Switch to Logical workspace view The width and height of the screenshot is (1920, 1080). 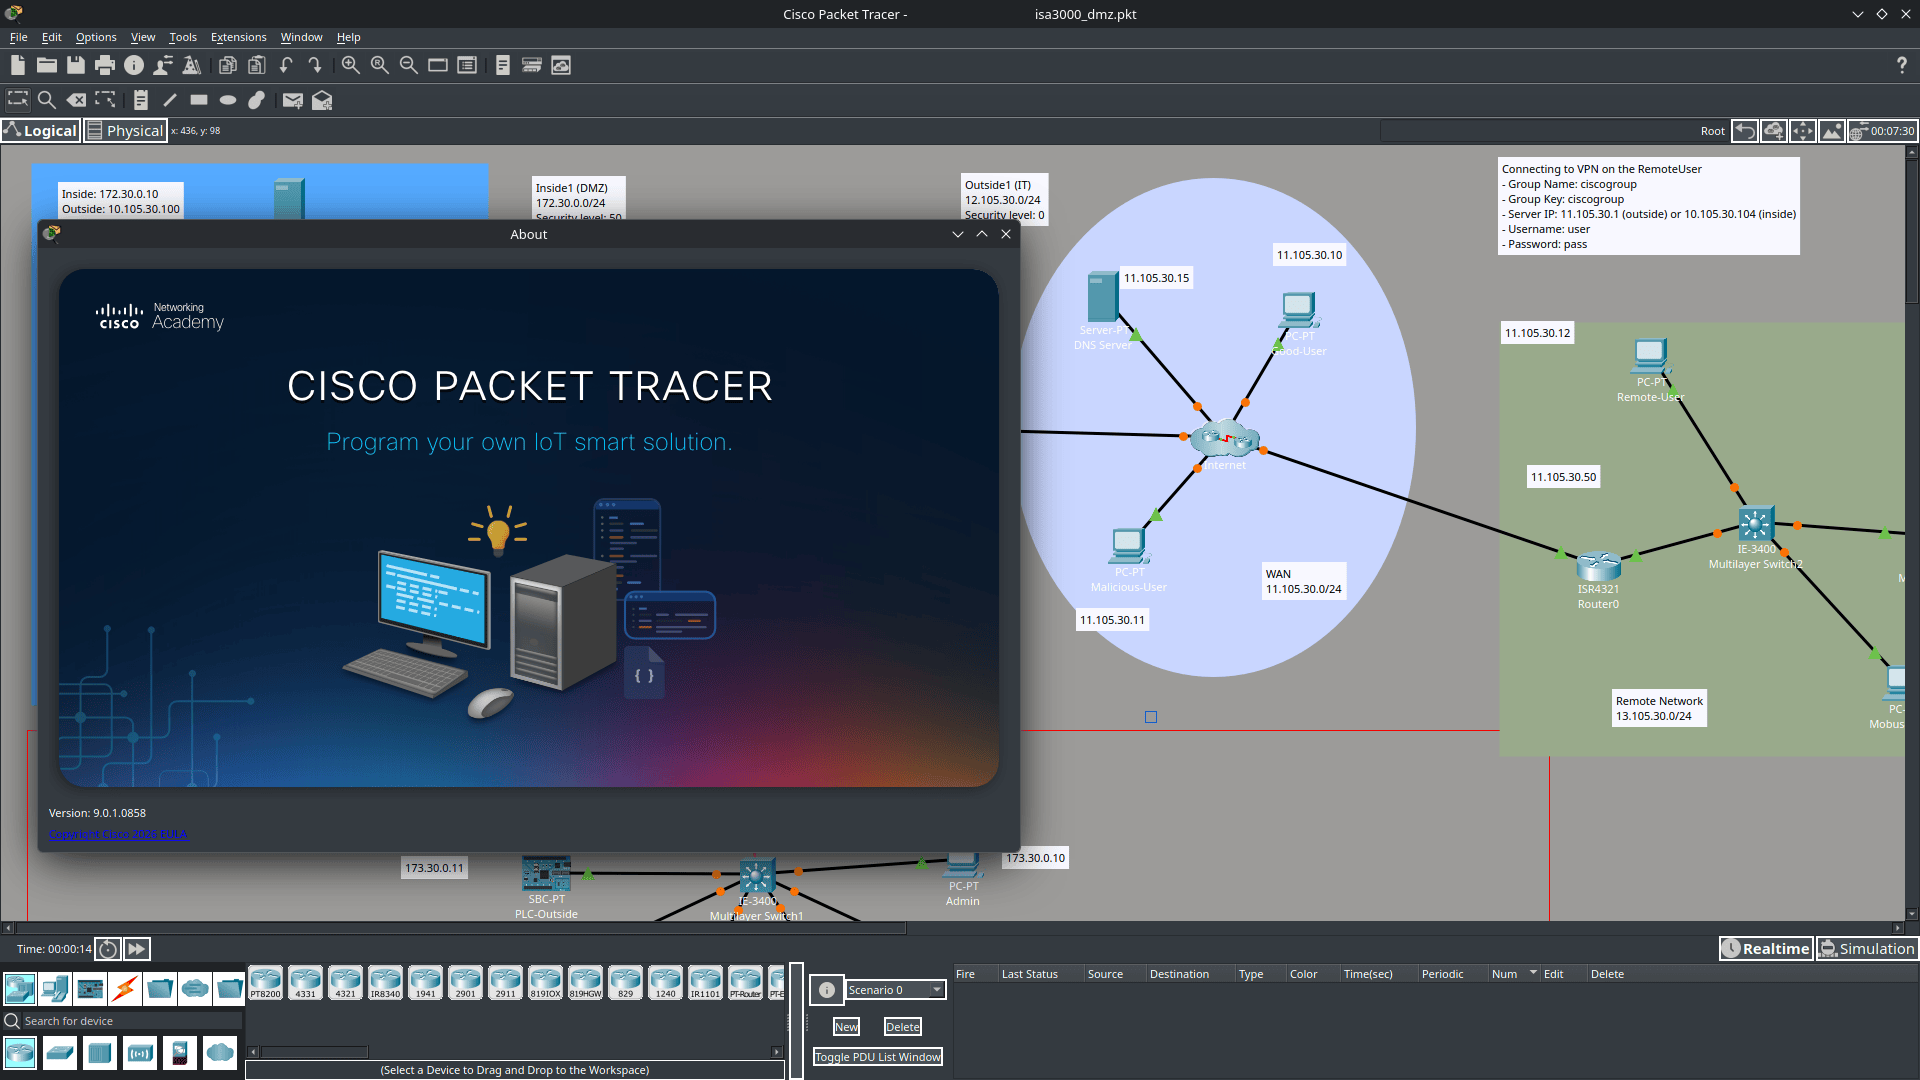point(41,131)
